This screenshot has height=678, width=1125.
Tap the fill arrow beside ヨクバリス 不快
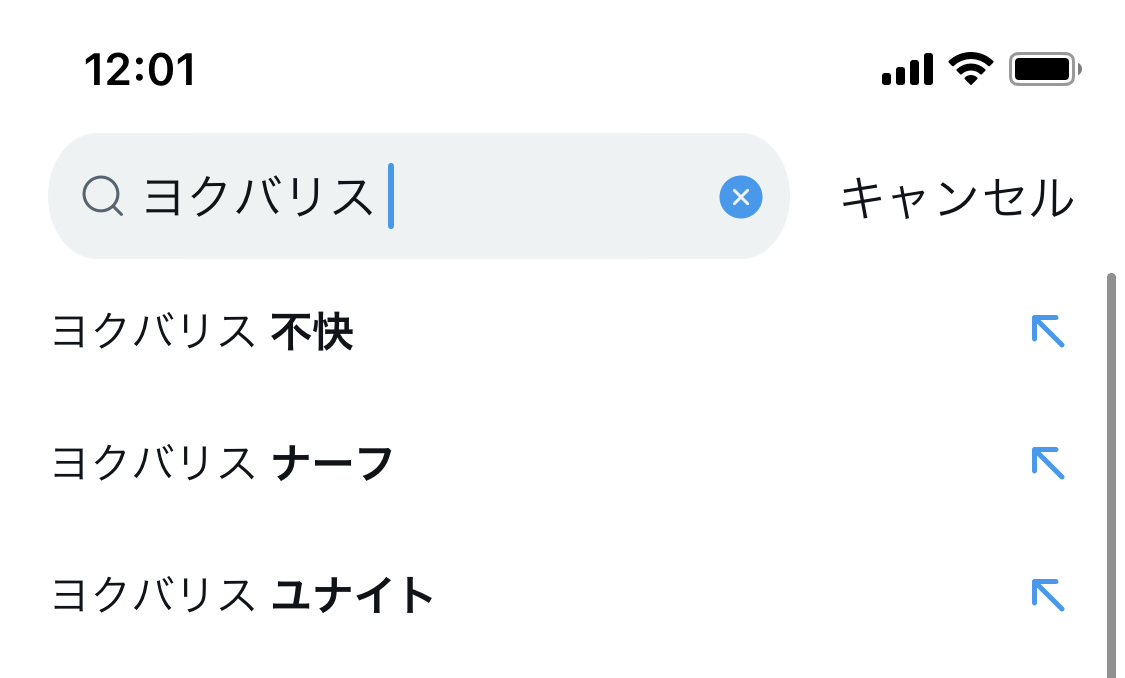[1047, 331]
